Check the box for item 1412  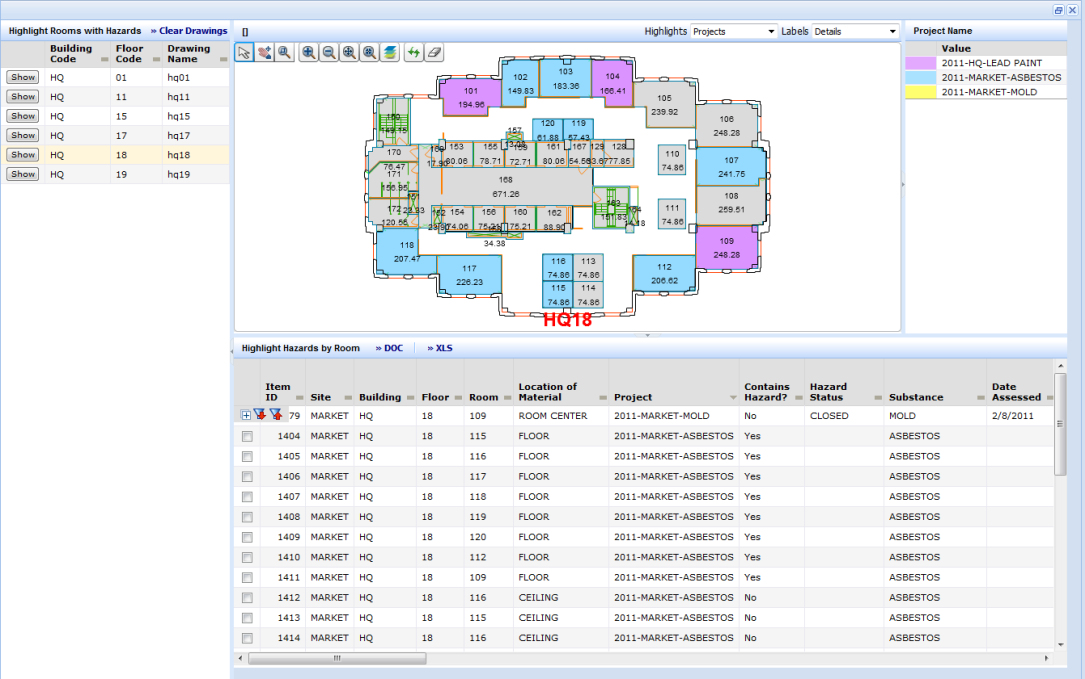pyautogui.click(x=247, y=597)
